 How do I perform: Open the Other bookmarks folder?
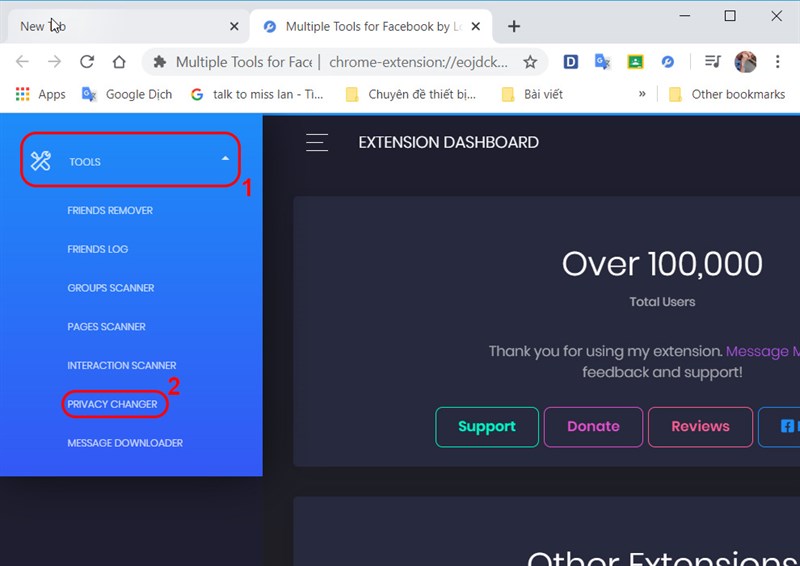point(727,94)
